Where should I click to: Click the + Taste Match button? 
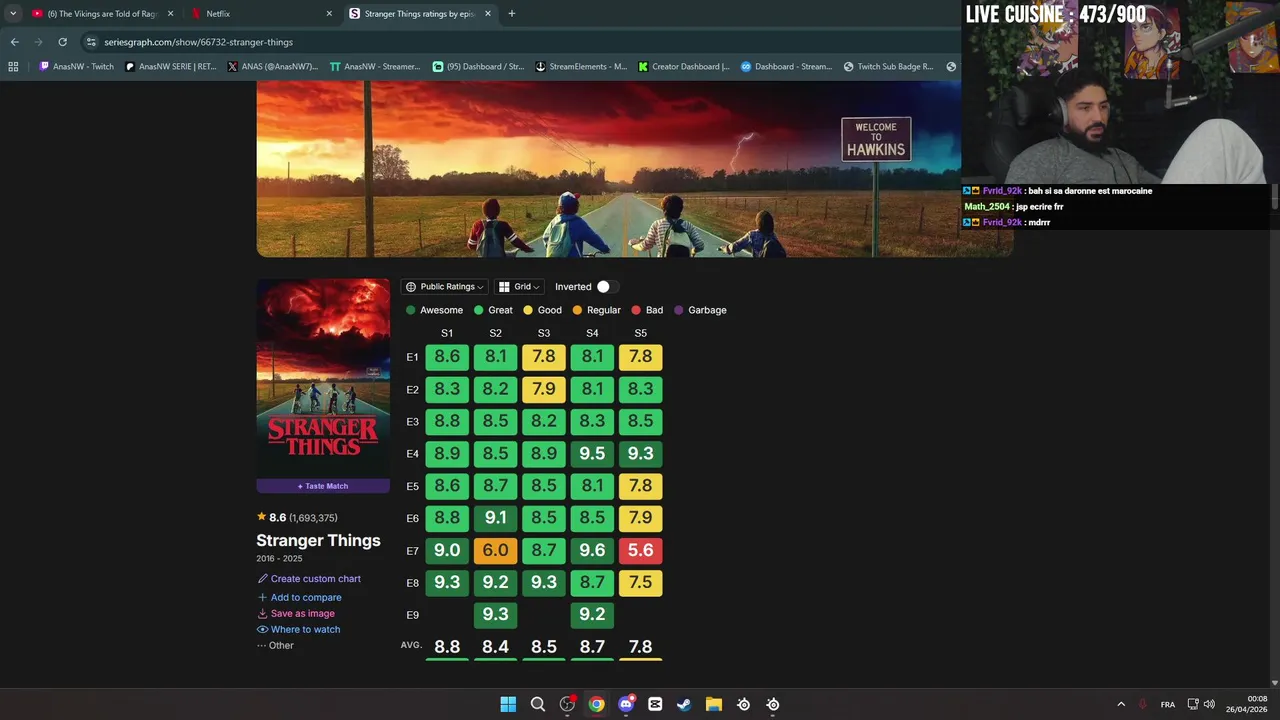coord(323,486)
